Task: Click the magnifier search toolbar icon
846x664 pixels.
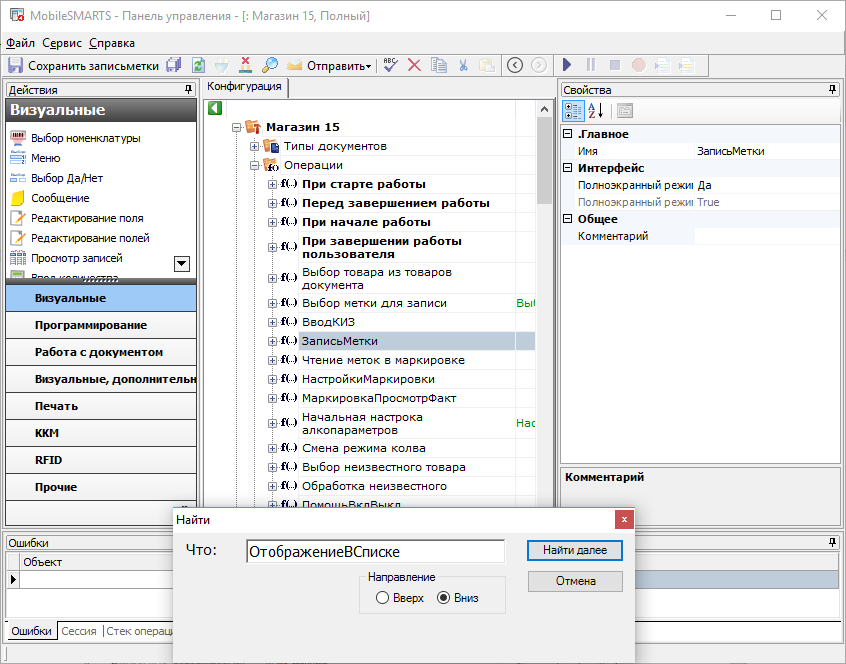Action: 269,65
